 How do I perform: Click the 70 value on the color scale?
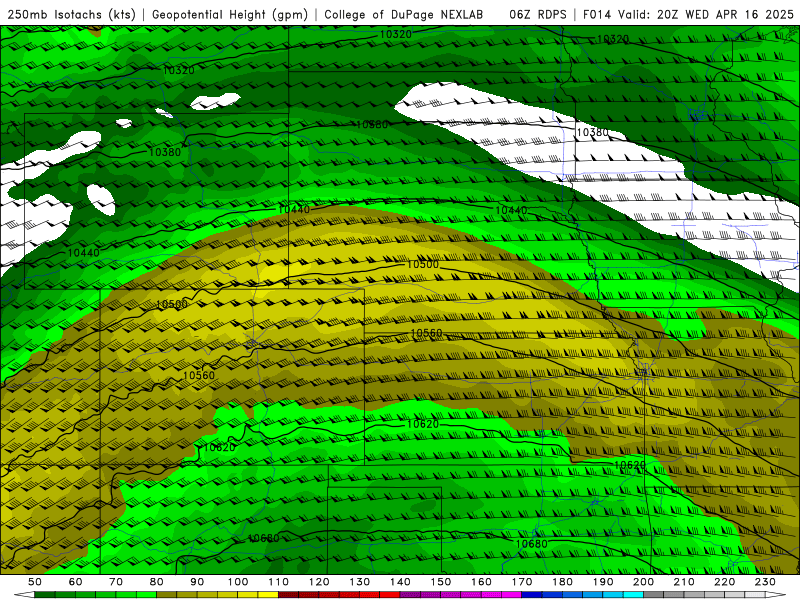[116, 582]
